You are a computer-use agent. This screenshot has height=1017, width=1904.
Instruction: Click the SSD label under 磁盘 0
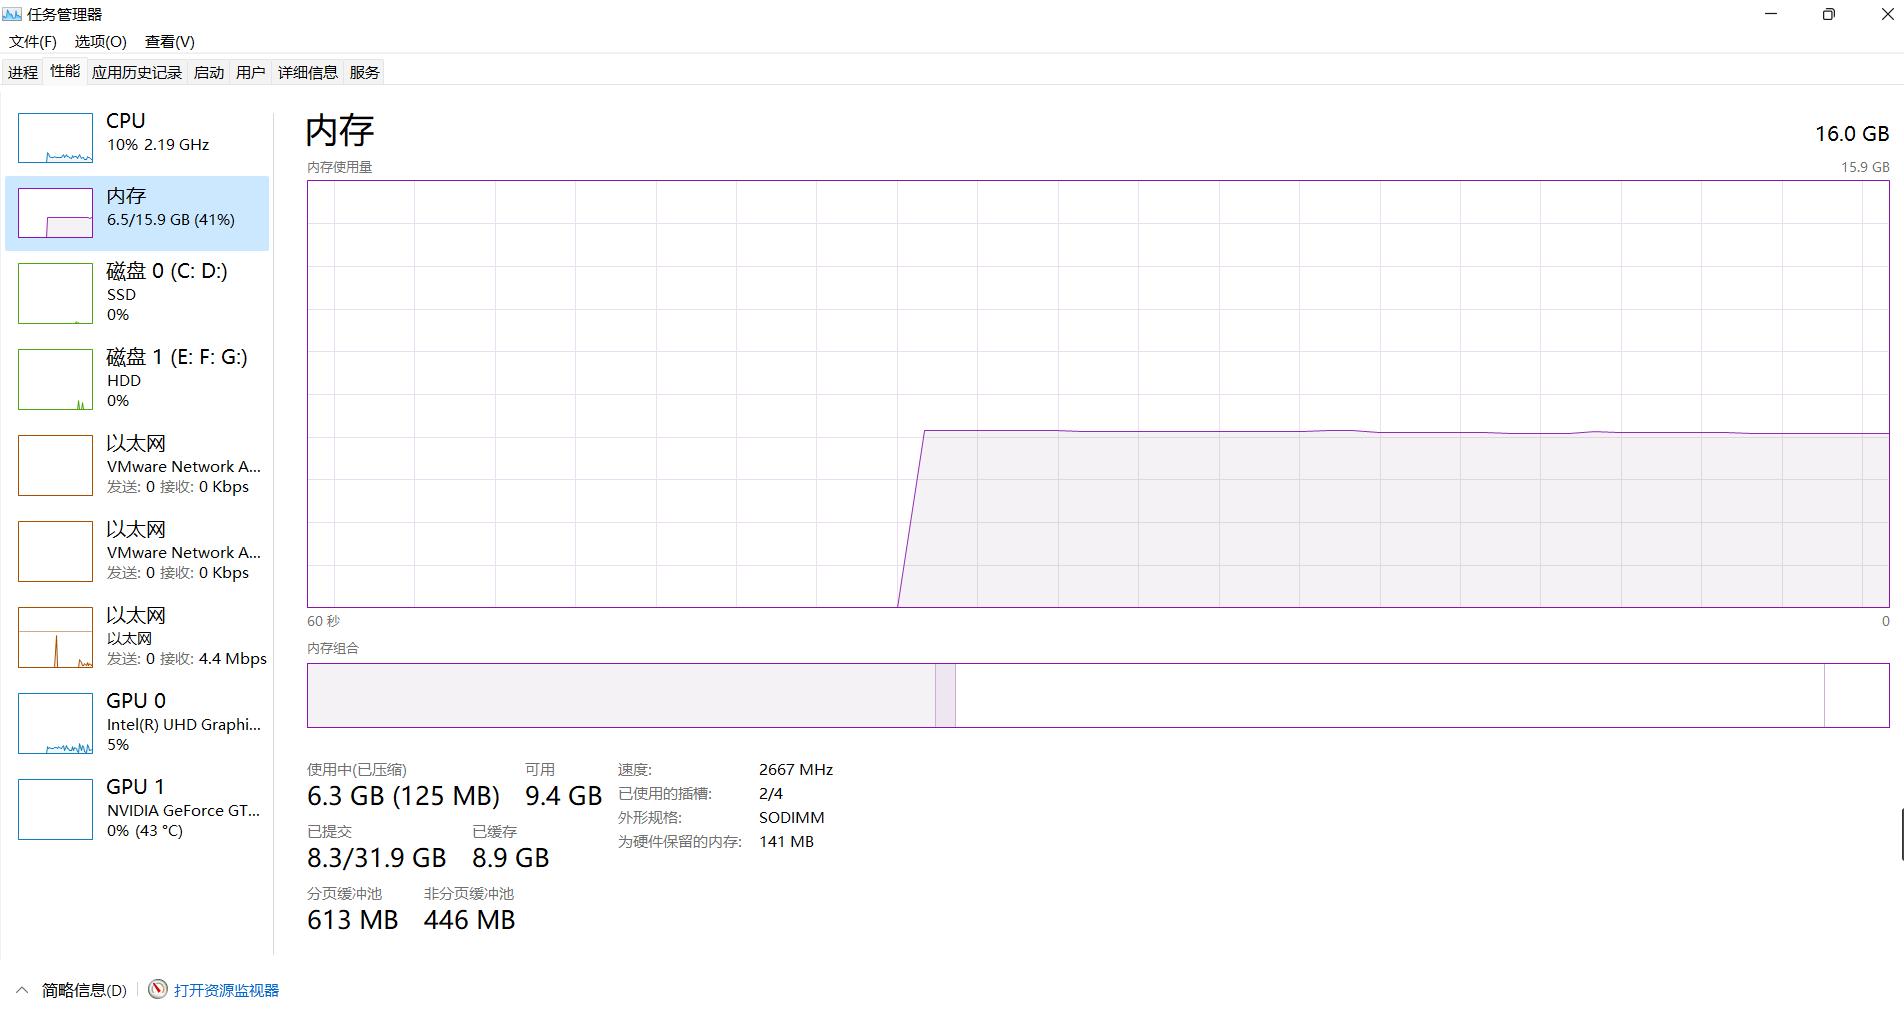(x=121, y=295)
